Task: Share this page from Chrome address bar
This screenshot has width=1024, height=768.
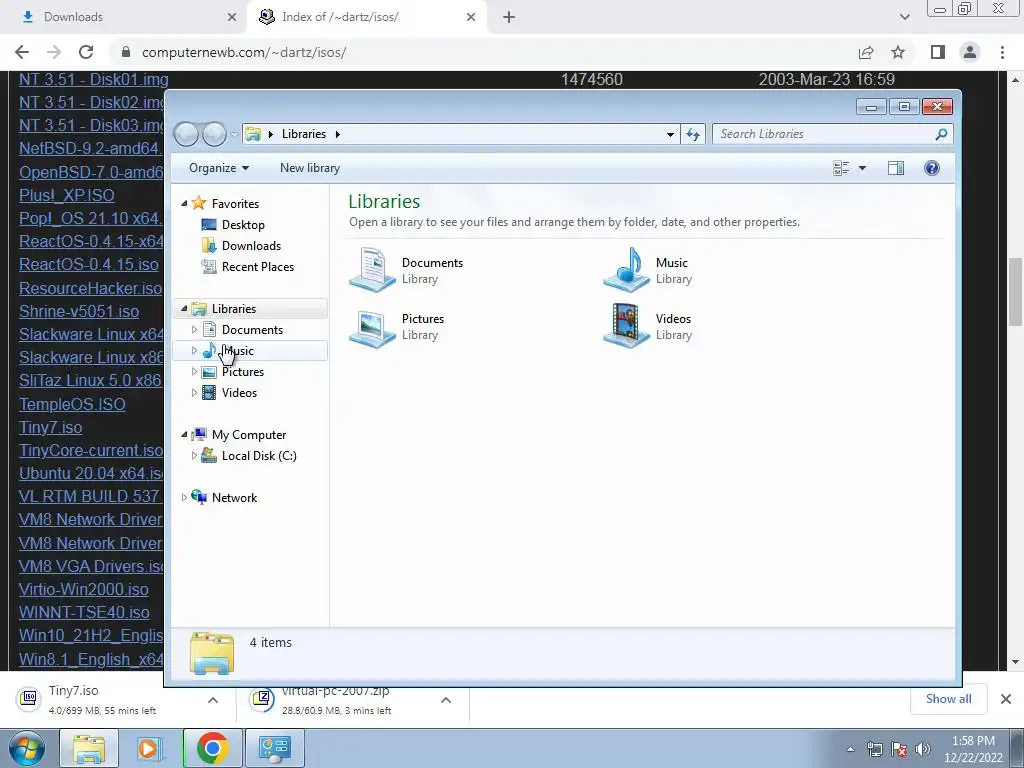Action: click(866, 52)
